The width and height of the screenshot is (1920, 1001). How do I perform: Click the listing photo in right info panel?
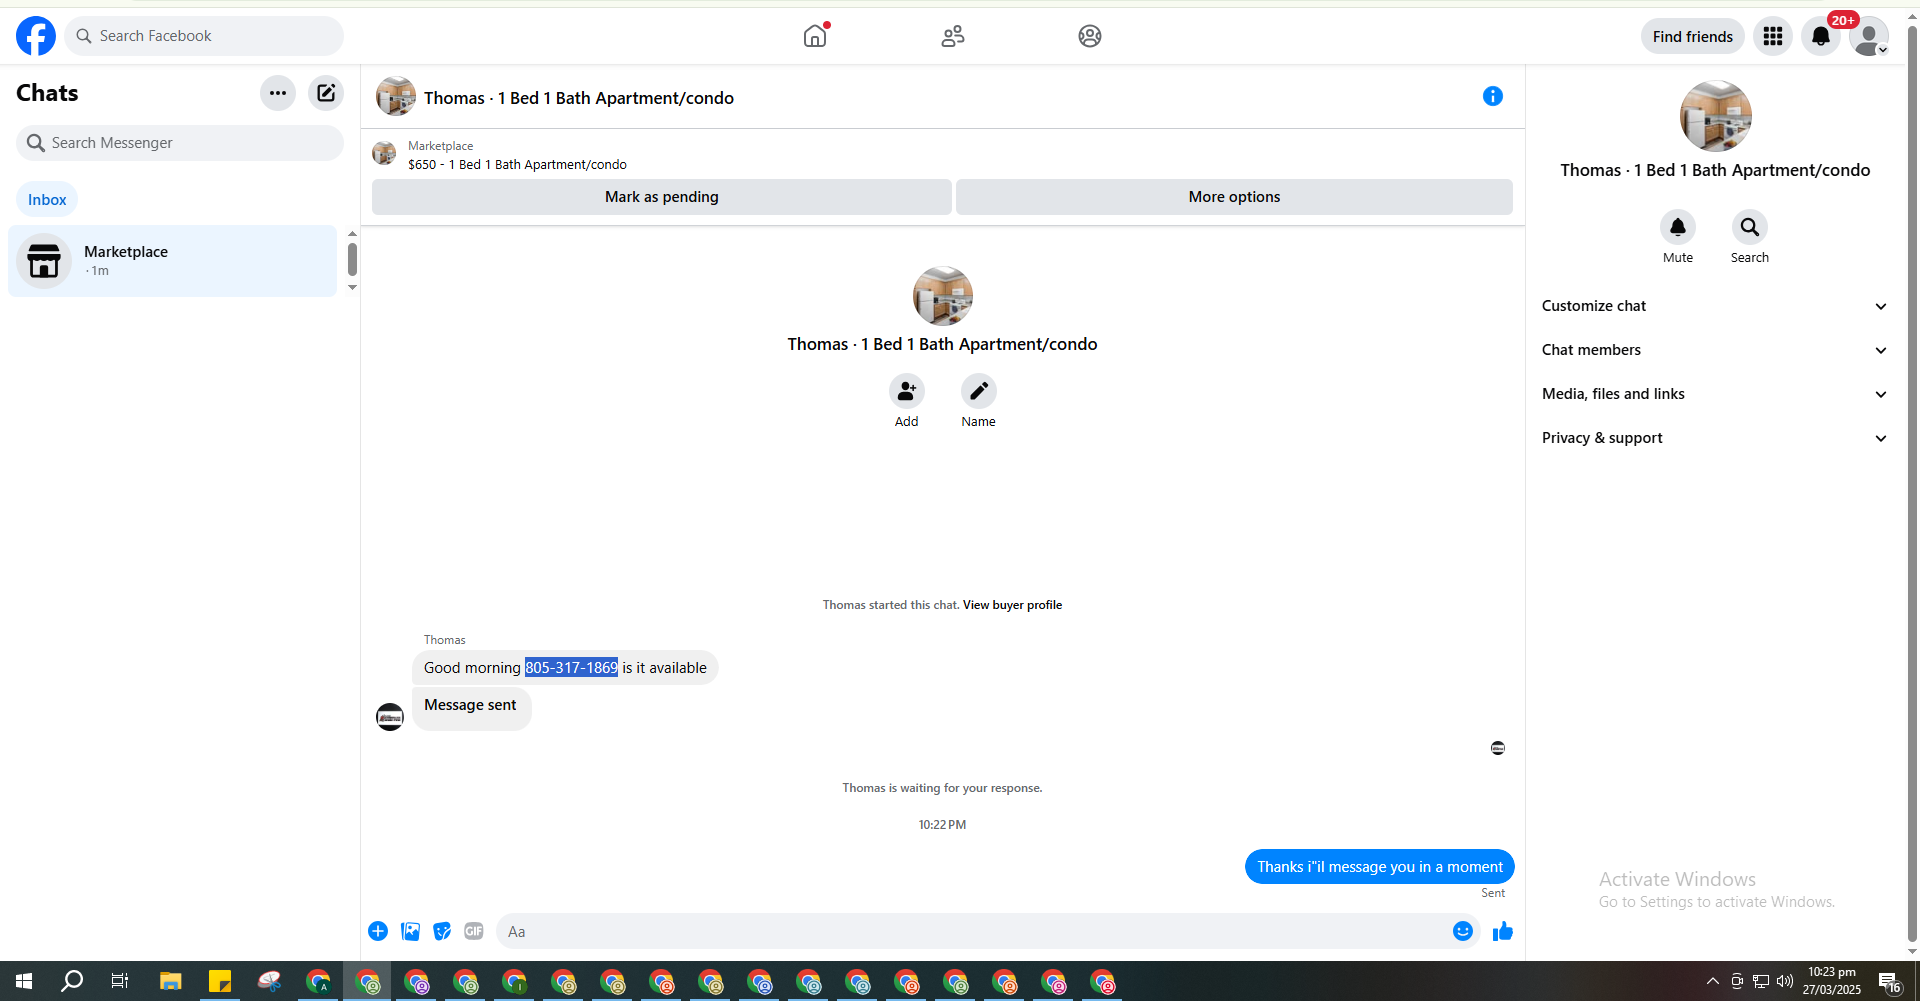pos(1716,116)
